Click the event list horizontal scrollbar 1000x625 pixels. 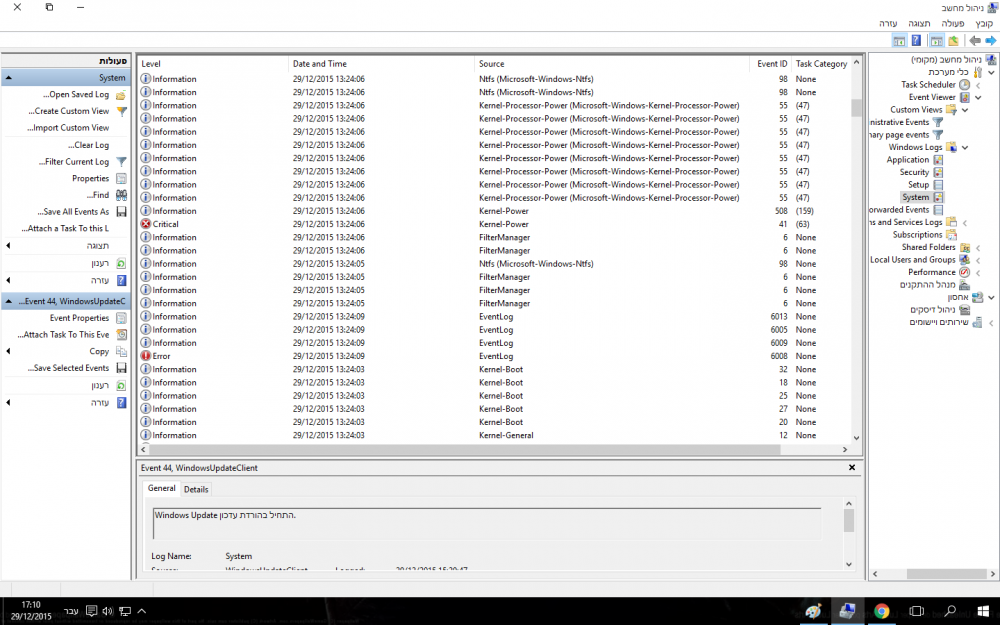(465, 450)
